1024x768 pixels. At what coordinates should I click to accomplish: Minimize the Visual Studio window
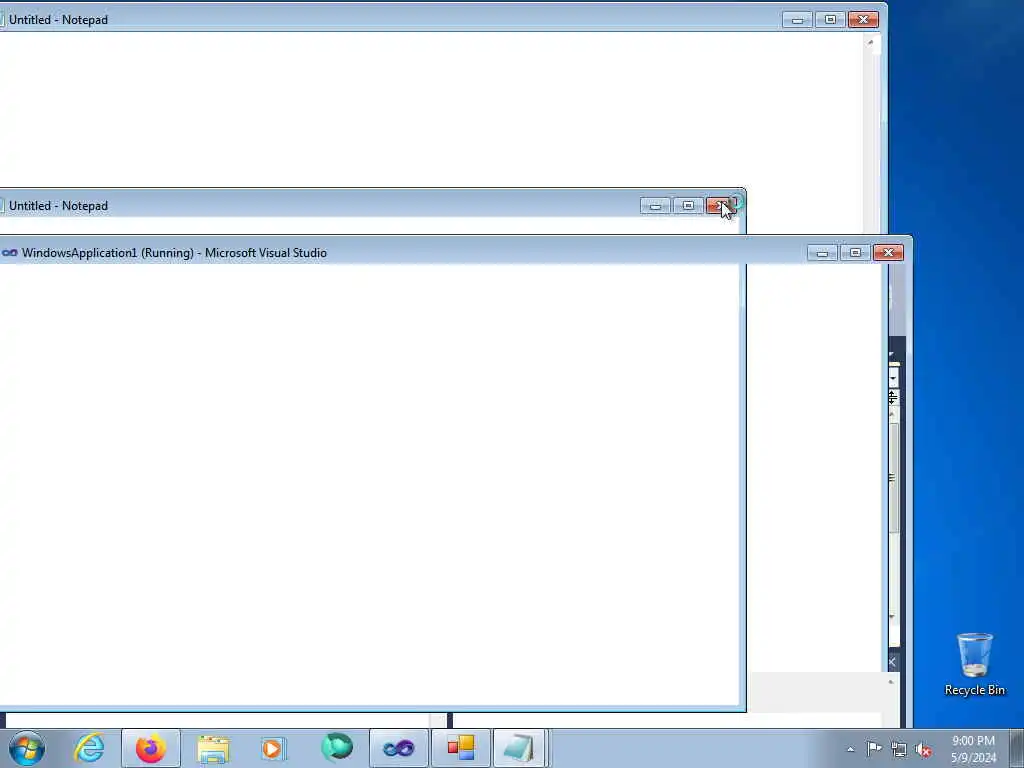822,253
